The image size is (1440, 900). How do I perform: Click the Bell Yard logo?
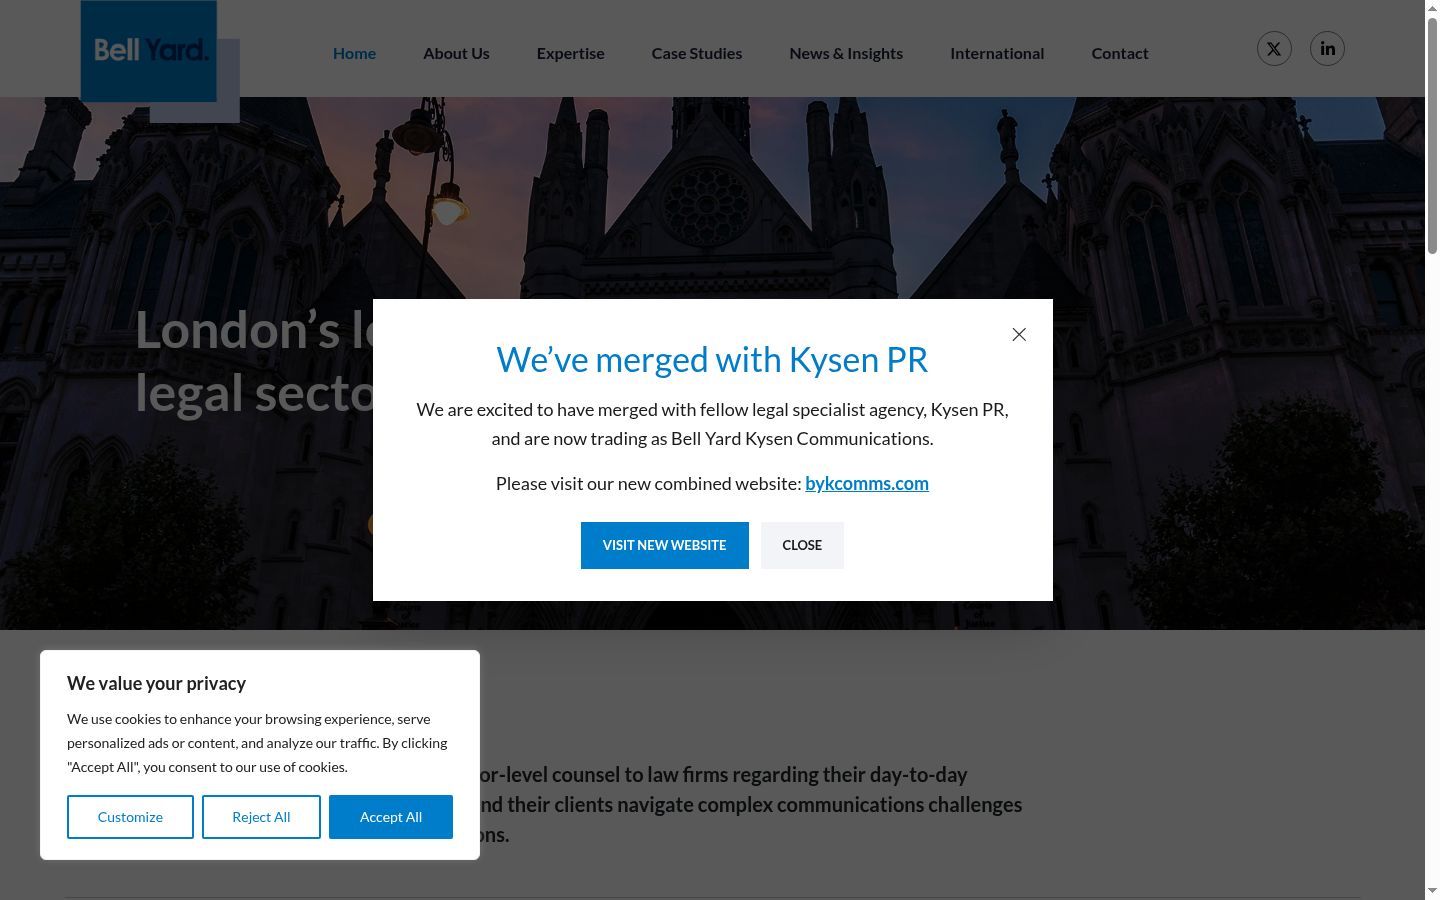click(149, 51)
